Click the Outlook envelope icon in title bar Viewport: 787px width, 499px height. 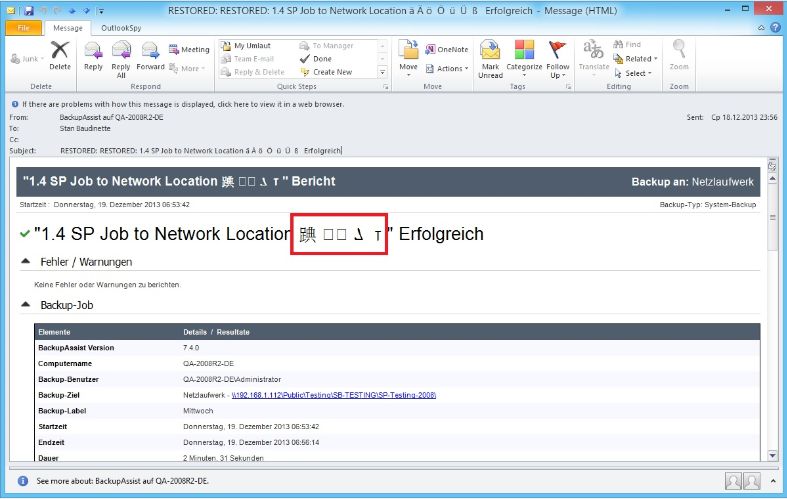[11, 11]
